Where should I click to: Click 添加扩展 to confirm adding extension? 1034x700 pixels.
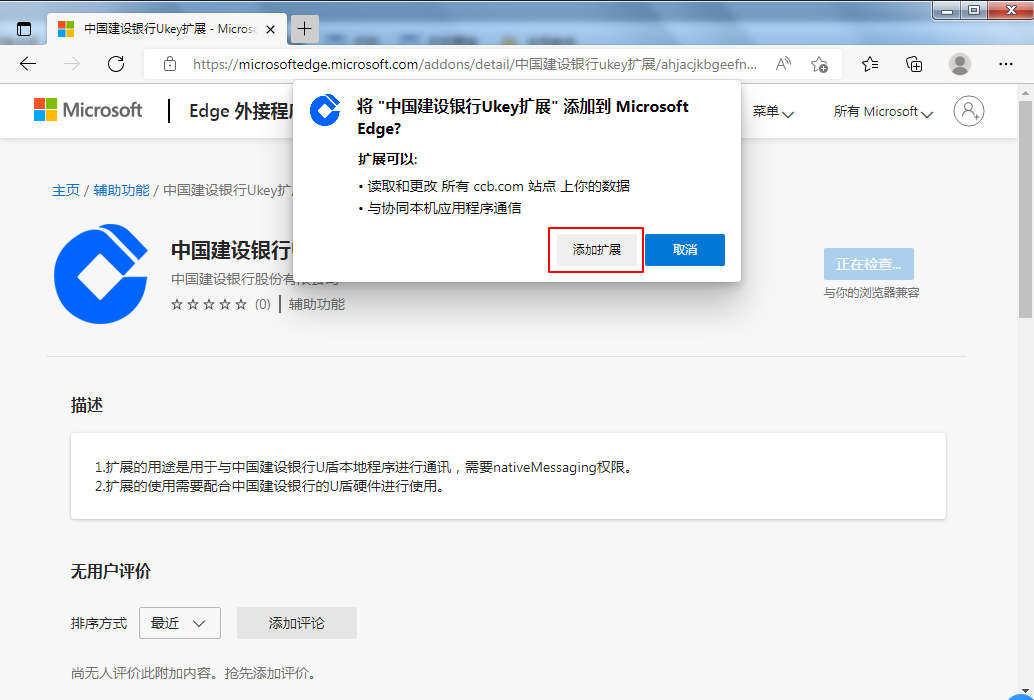(596, 250)
